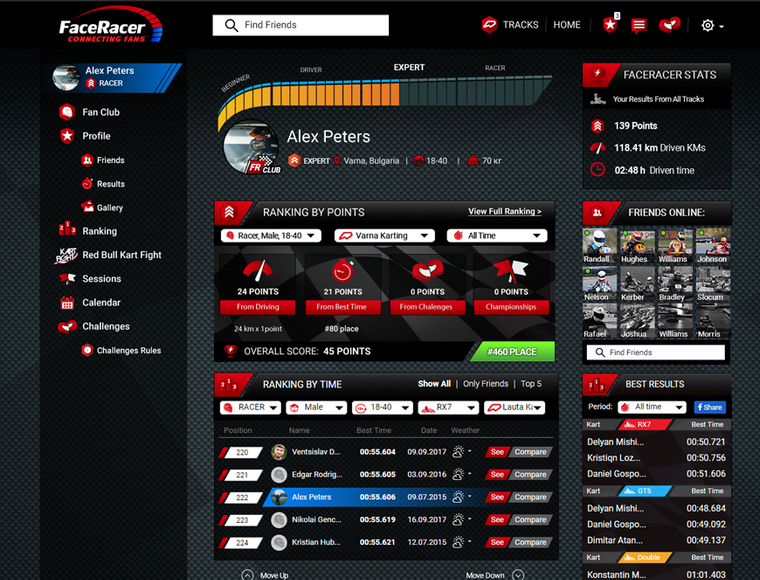
Task: Open the RX7 kart dropdown
Action: pyautogui.click(x=448, y=408)
